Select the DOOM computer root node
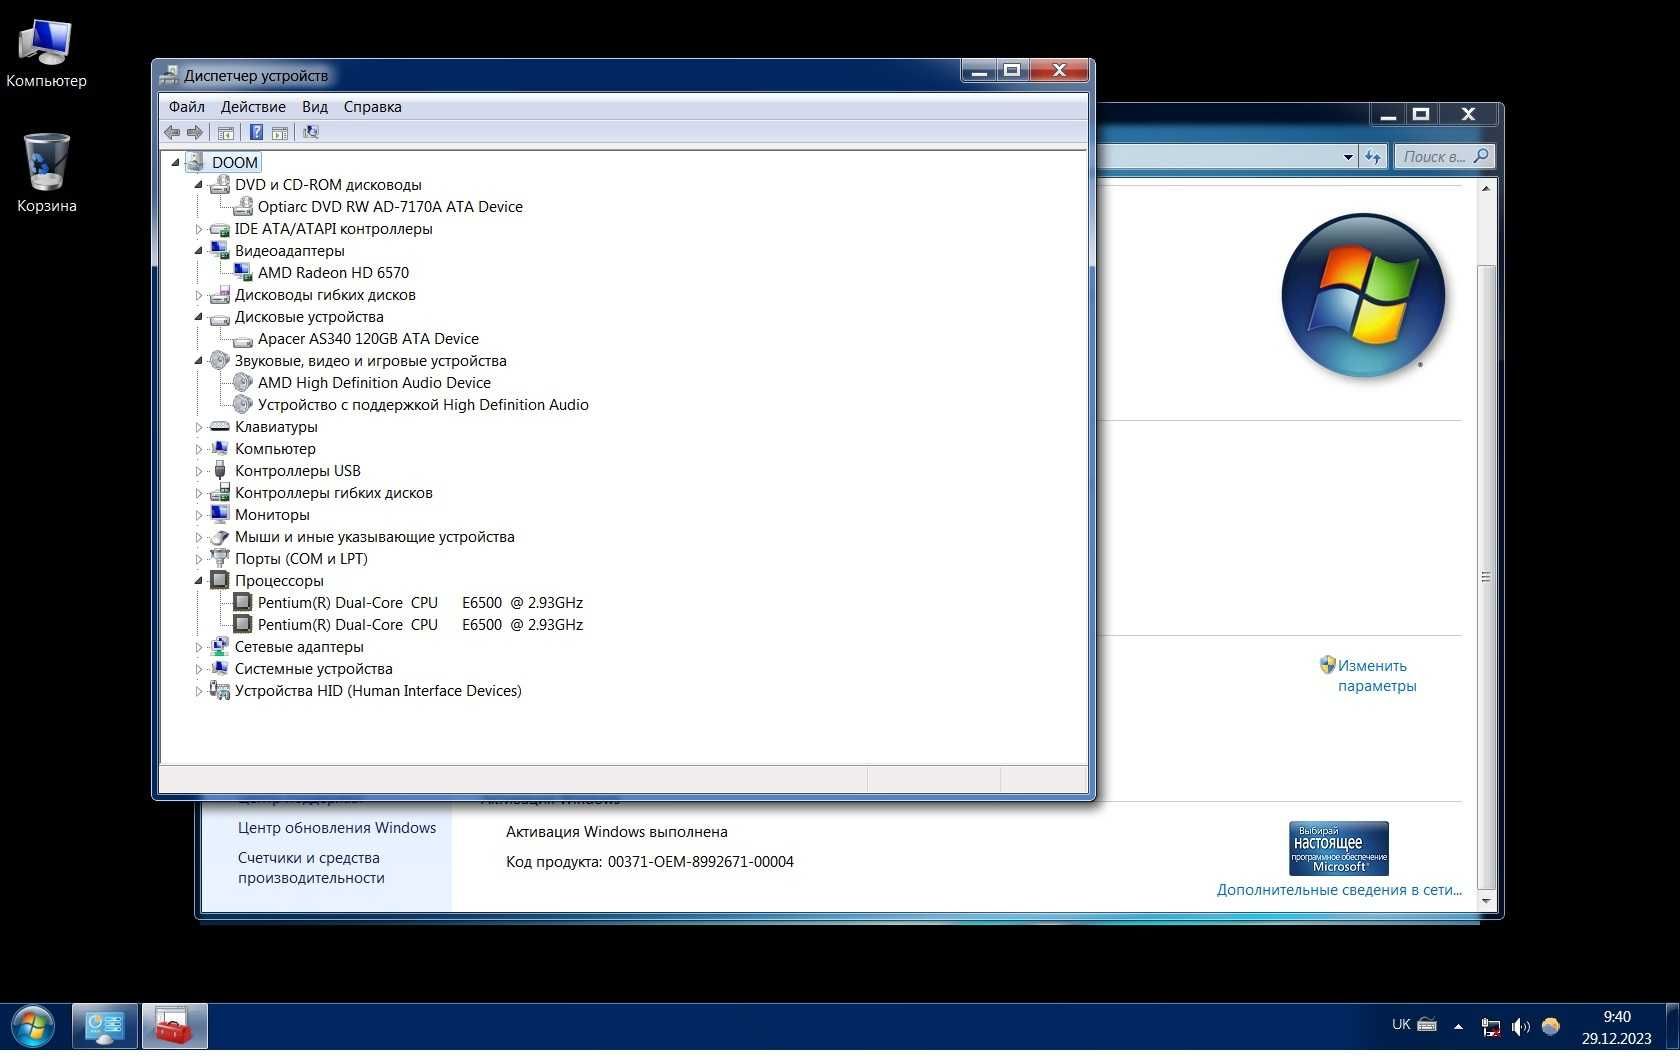1680x1059 pixels. click(x=235, y=162)
